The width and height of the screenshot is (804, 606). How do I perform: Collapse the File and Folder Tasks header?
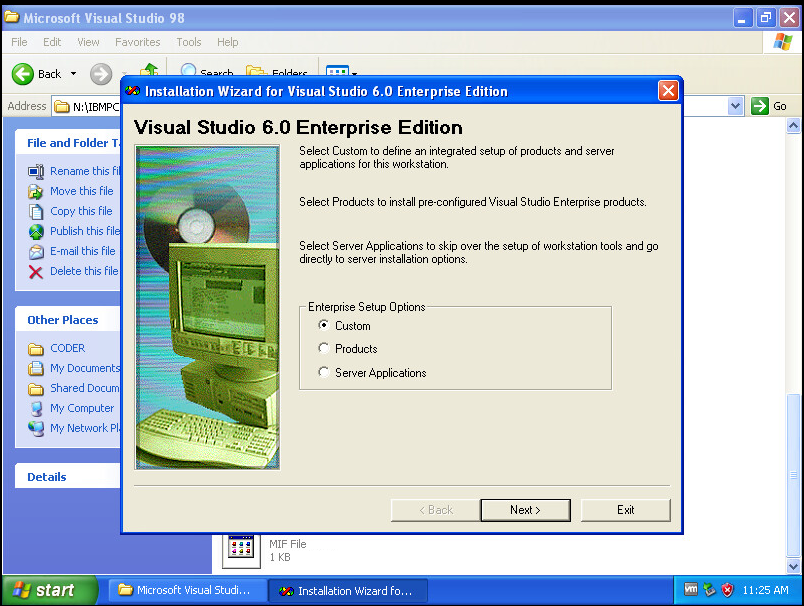point(68,143)
